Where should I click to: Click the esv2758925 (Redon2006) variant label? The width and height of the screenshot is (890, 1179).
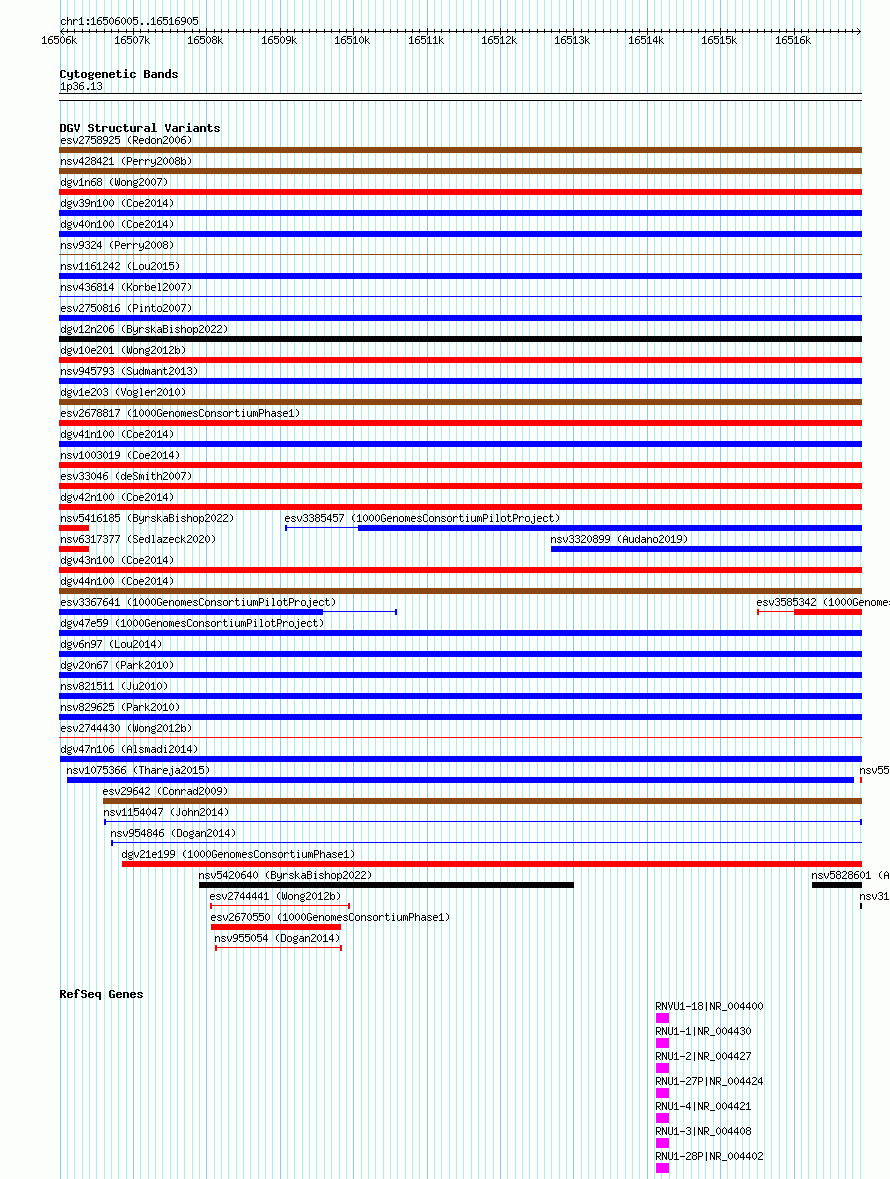[126, 141]
